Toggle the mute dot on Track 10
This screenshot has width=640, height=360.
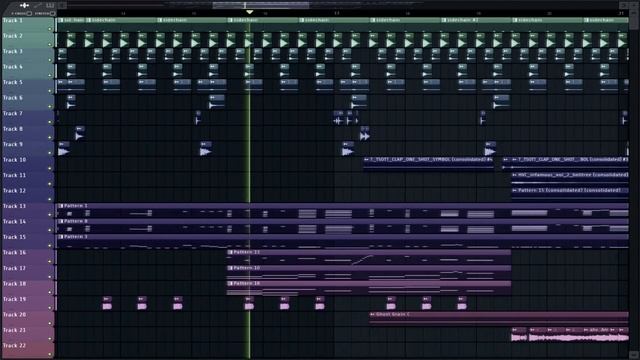click(x=50, y=168)
